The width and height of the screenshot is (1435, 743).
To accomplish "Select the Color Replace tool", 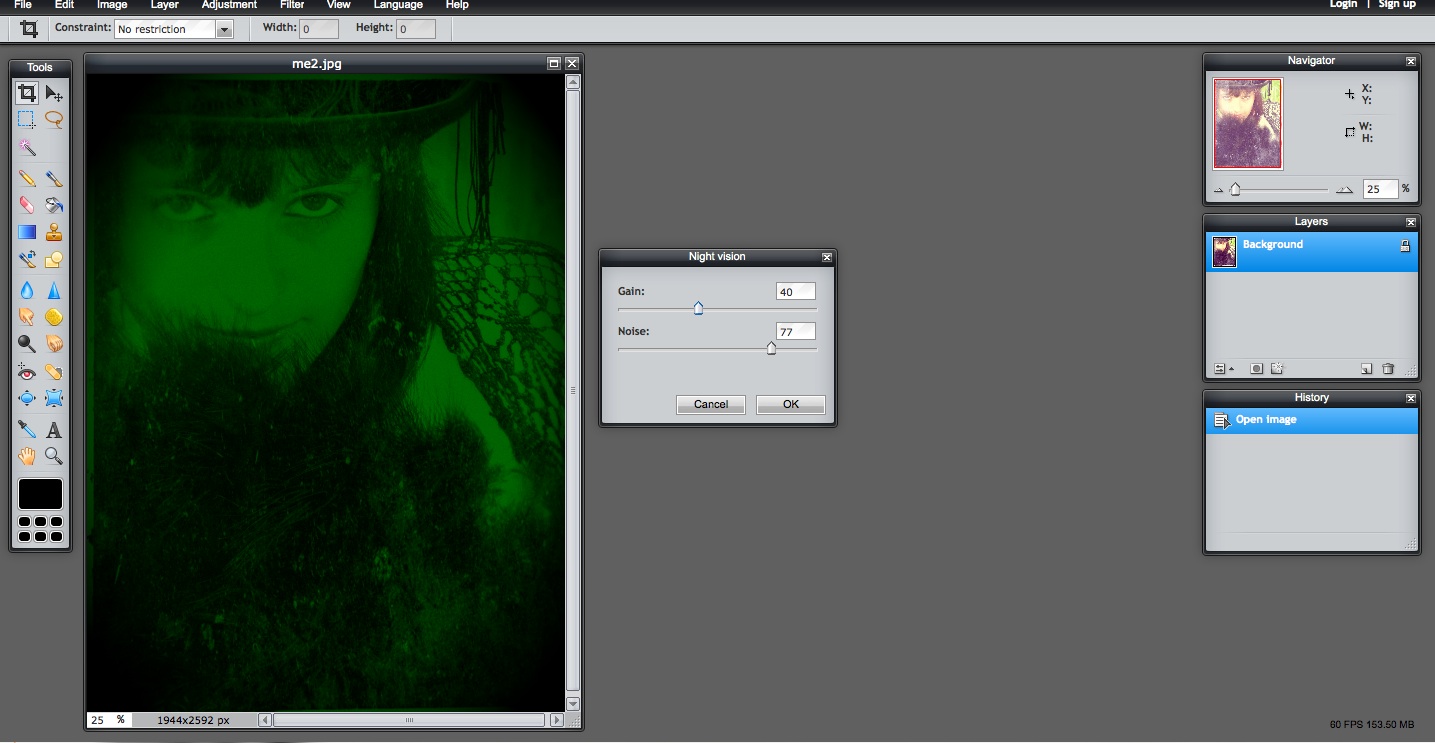I will tap(27, 259).
